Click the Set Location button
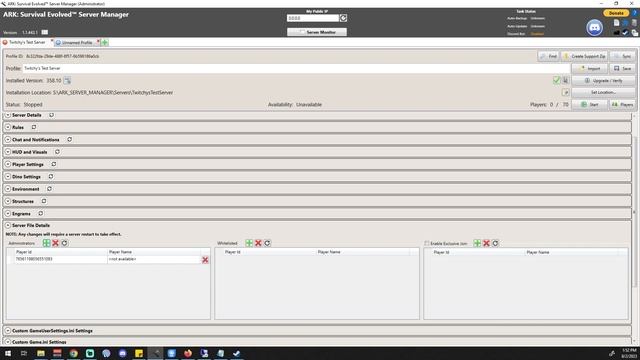 click(x=604, y=93)
